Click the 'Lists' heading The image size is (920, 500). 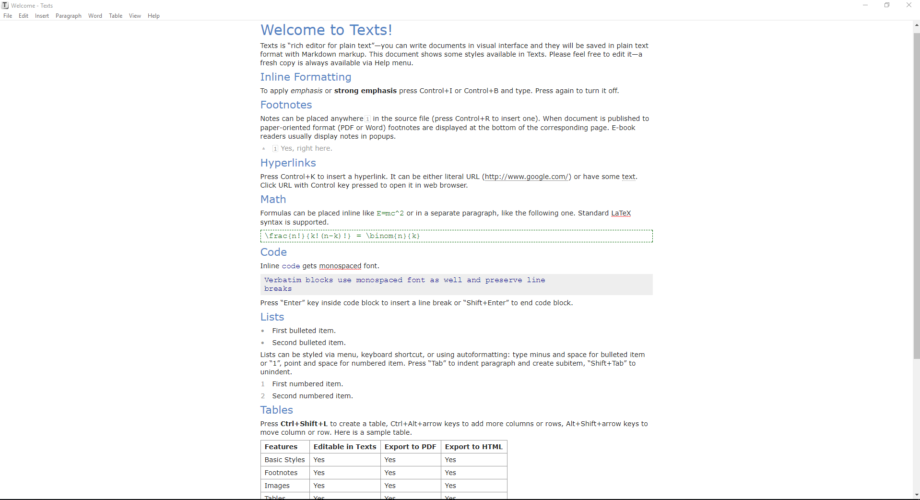click(272, 317)
